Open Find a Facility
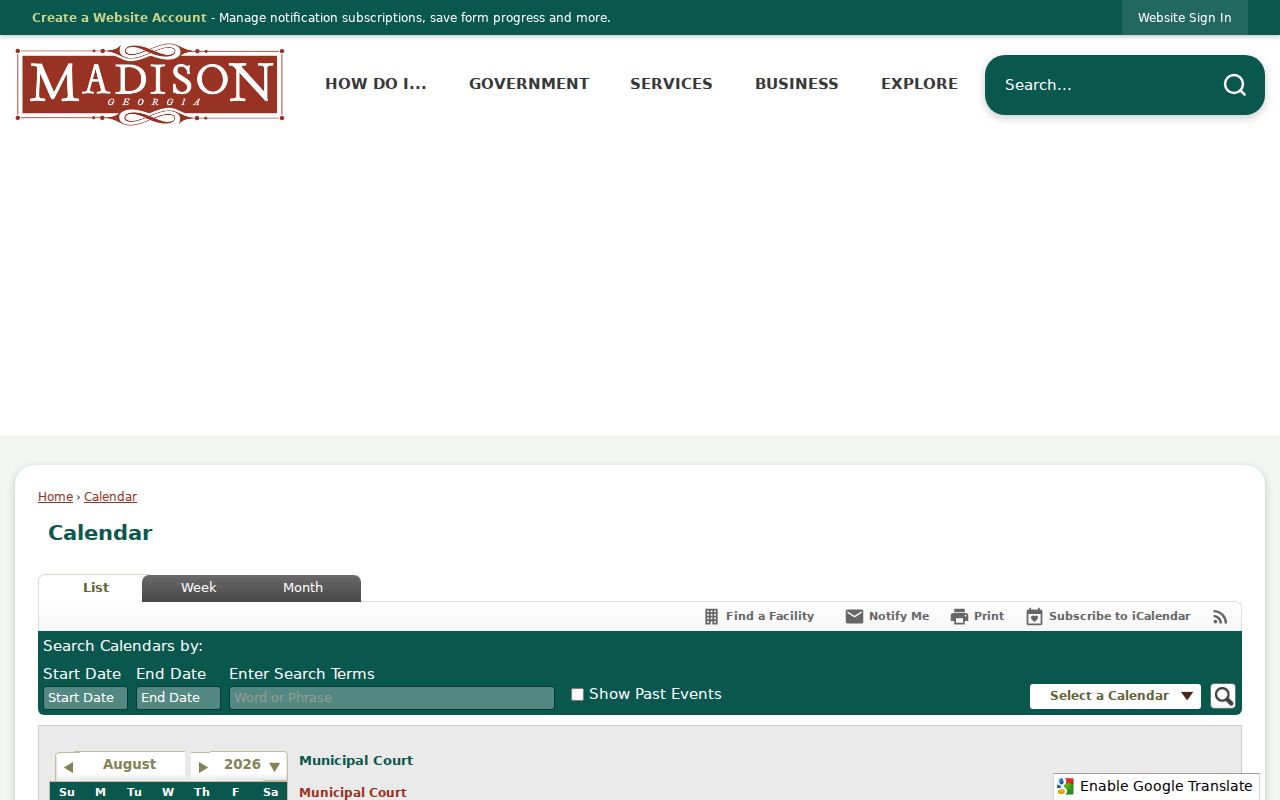This screenshot has height=800, width=1280. pyautogui.click(x=759, y=617)
